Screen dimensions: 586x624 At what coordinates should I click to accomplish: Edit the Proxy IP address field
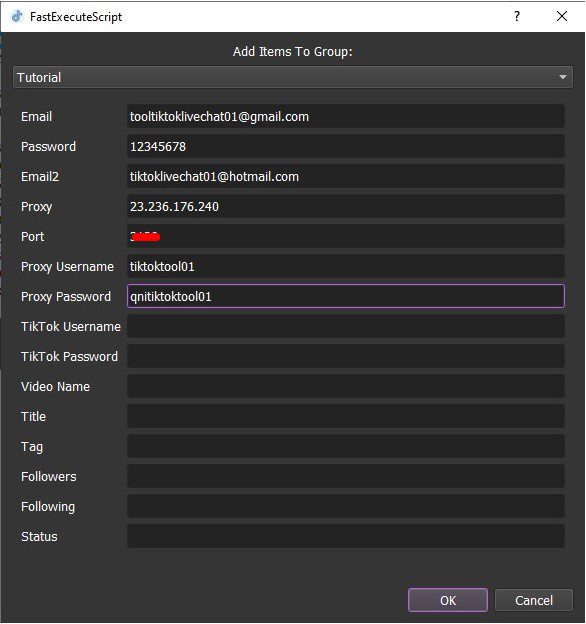[x=346, y=207]
